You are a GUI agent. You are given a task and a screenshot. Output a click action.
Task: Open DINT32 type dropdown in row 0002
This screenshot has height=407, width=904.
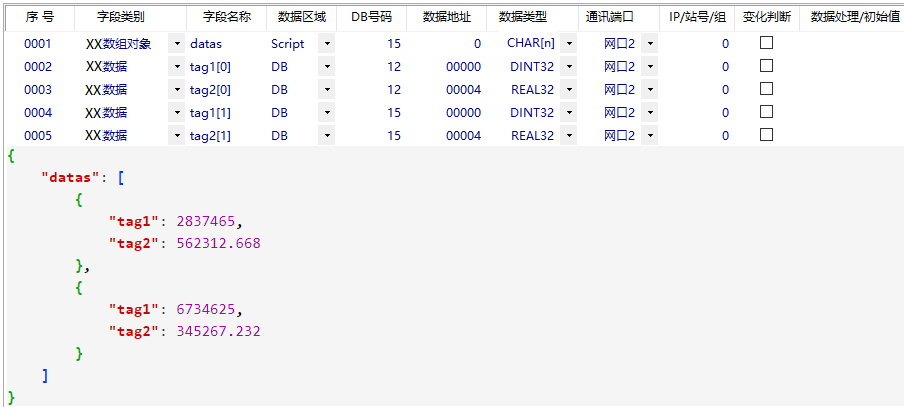point(567,67)
